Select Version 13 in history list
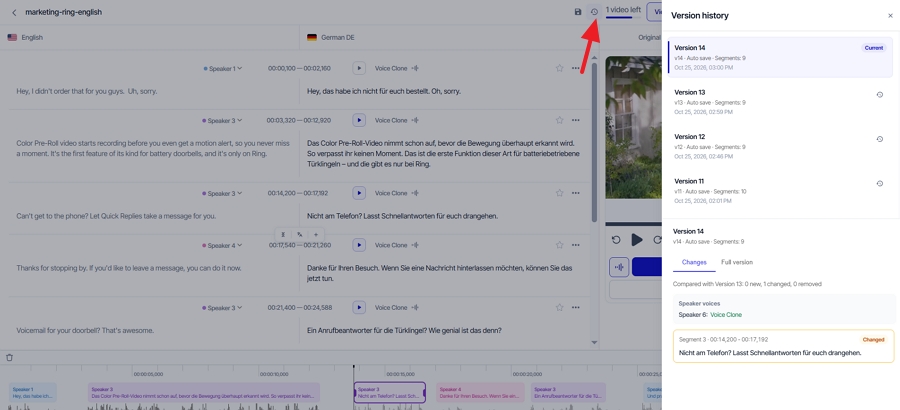This screenshot has width=900, height=410. [x=780, y=102]
